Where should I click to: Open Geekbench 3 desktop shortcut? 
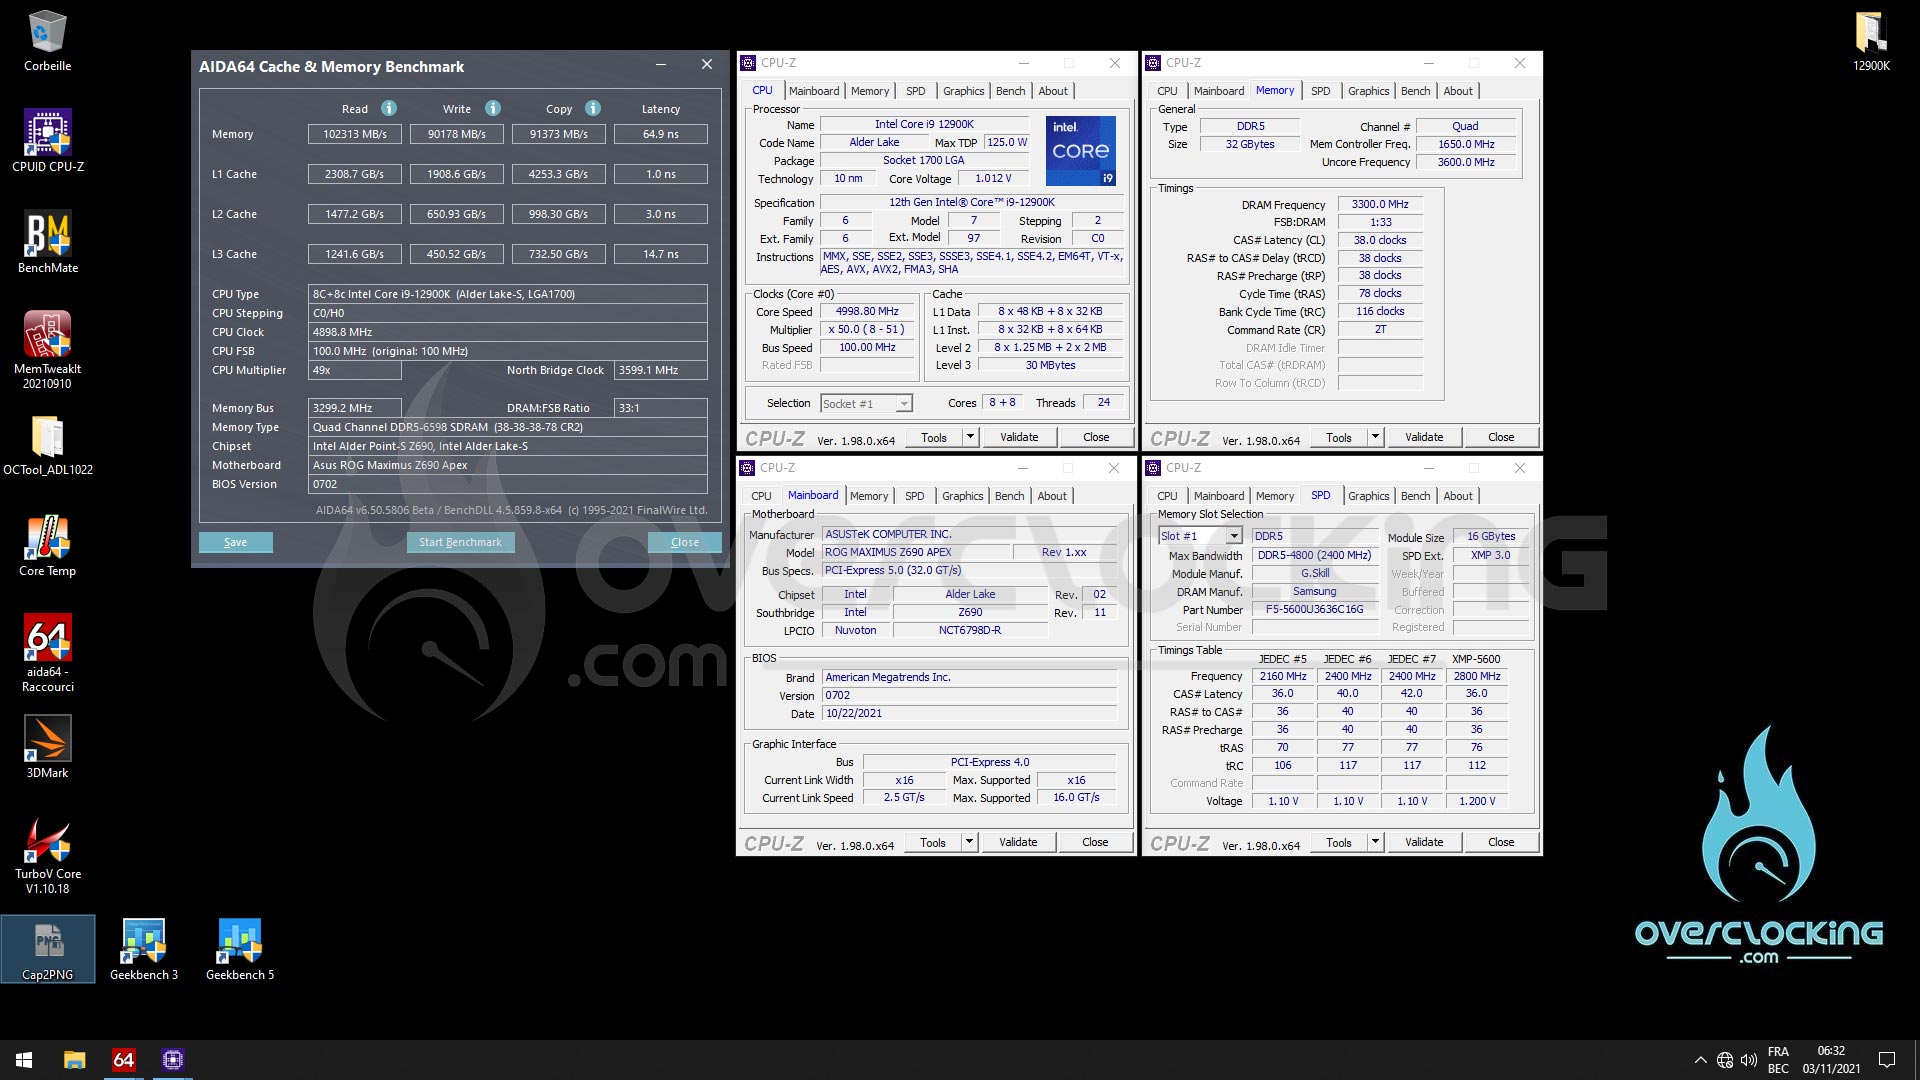143,949
